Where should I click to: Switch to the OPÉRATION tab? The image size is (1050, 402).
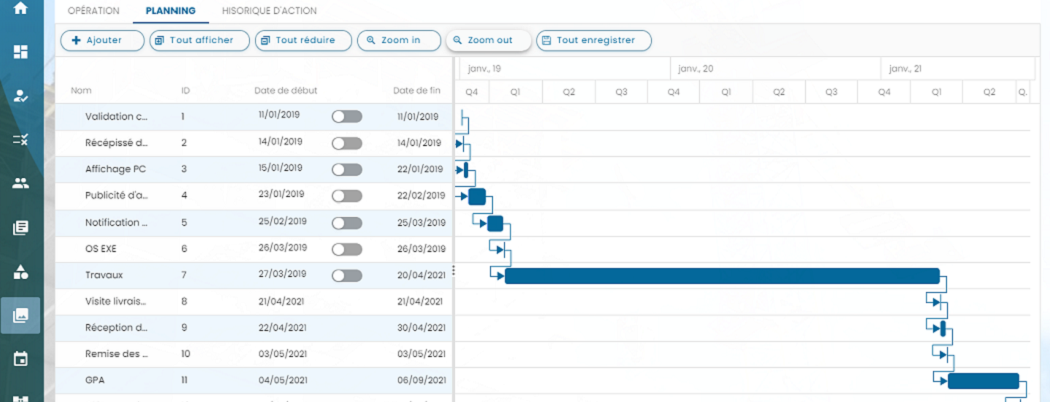pyautogui.click(x=94, y=11)
